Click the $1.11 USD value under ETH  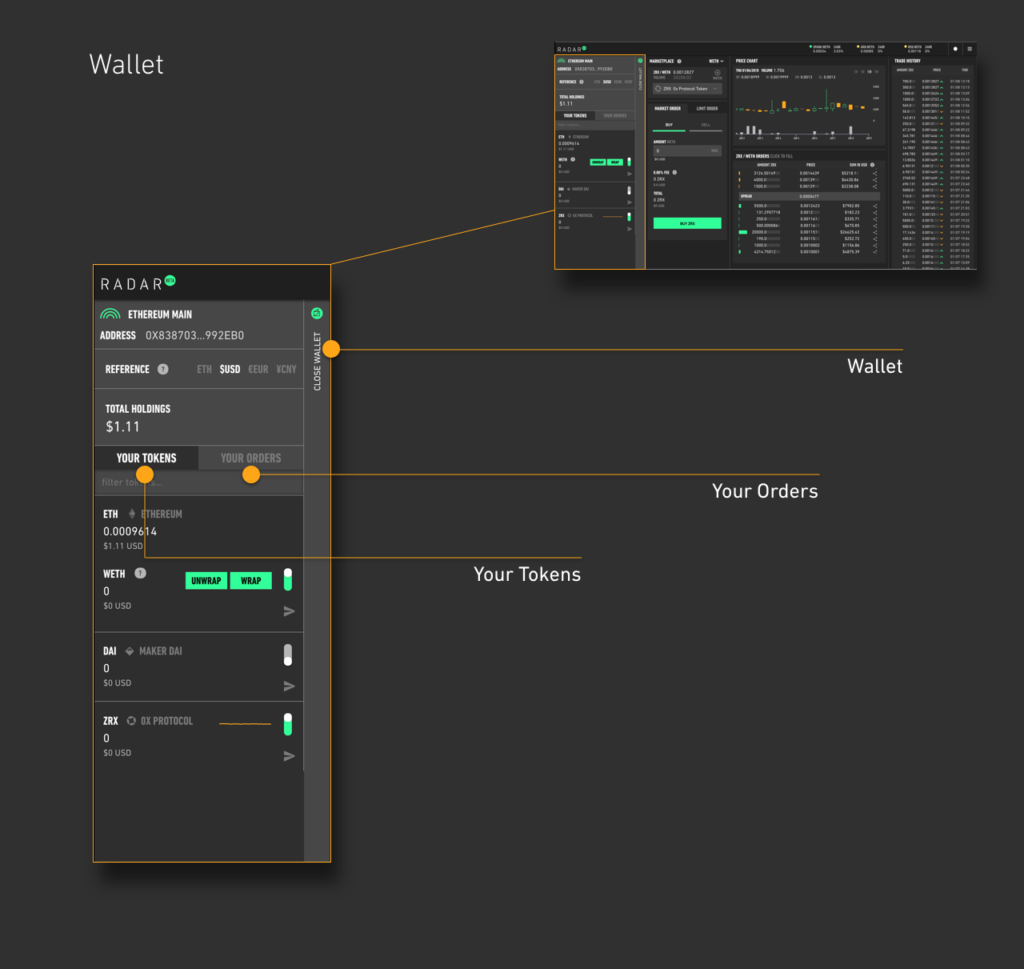click(123, 546)
